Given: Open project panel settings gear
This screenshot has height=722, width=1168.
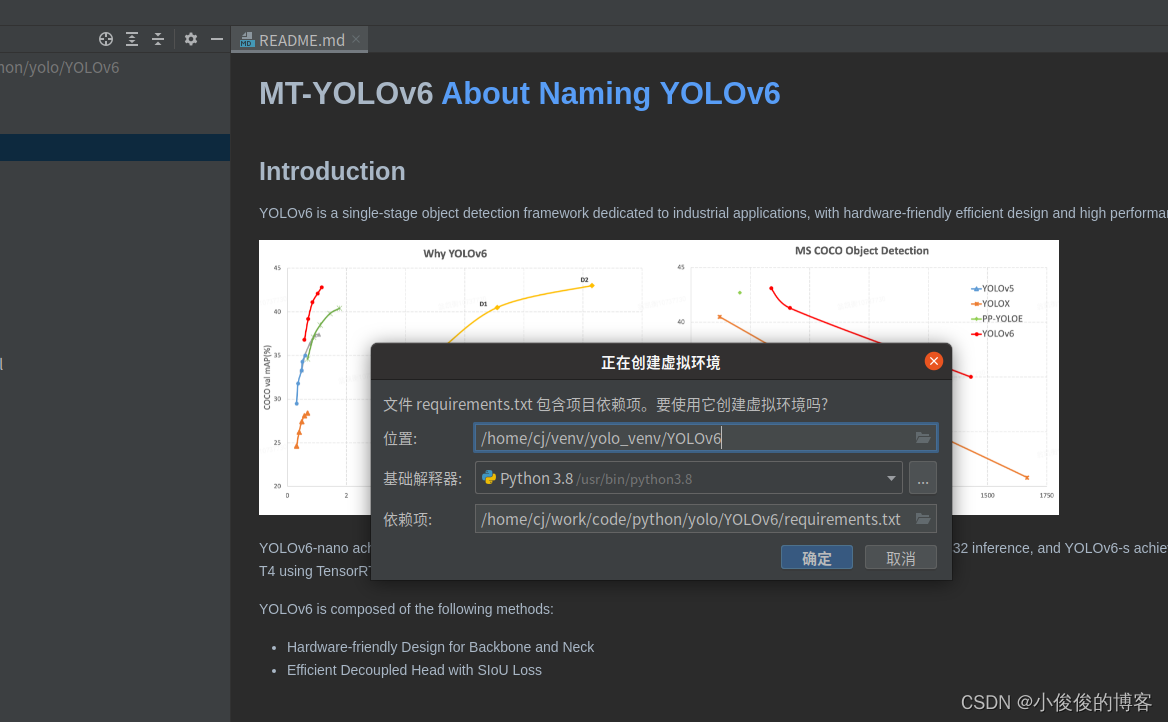Looking at the screenshot, I should point(191,39).
